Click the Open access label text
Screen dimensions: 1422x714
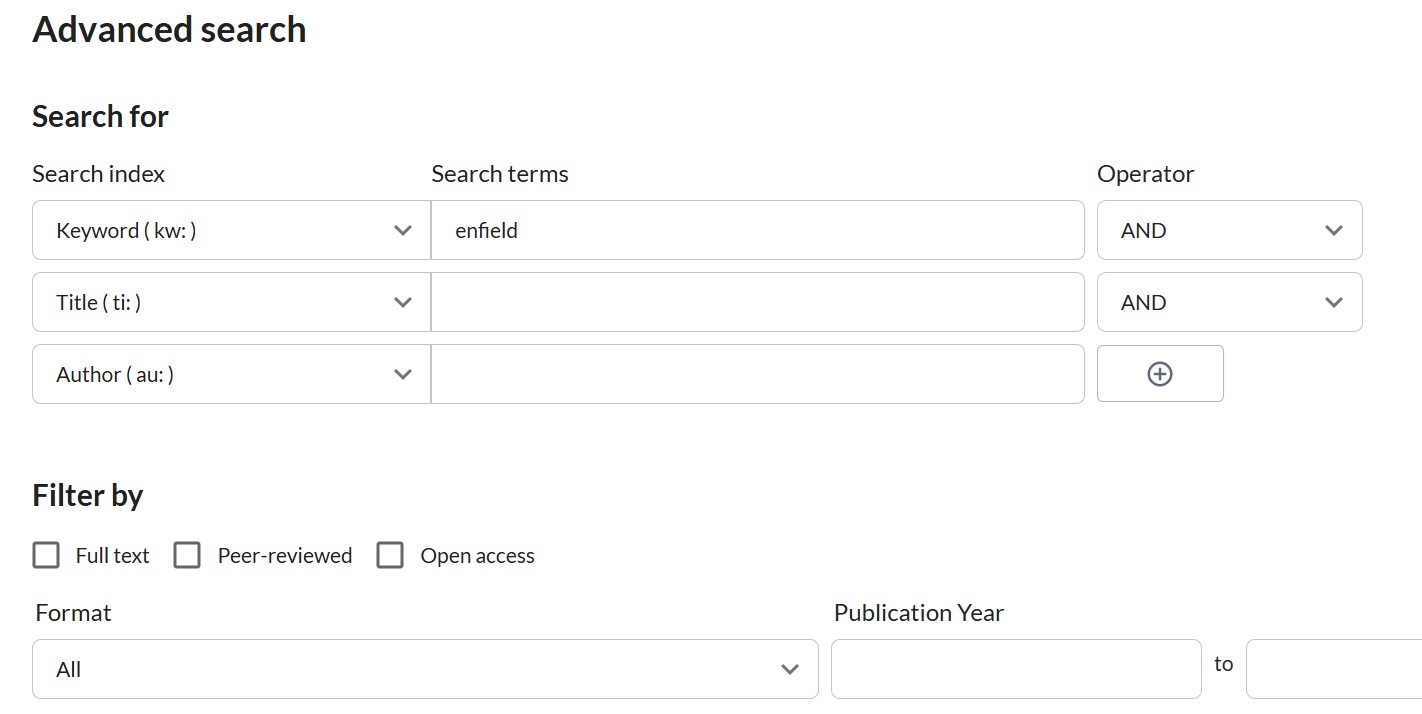(x=477, y=556)
